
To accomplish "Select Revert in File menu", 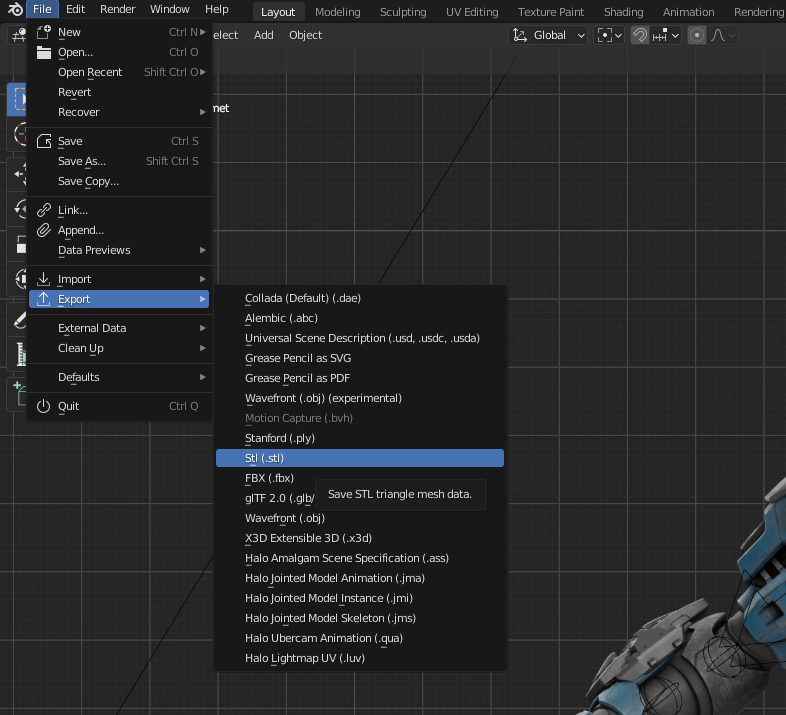I will click(x=119, y=92).
